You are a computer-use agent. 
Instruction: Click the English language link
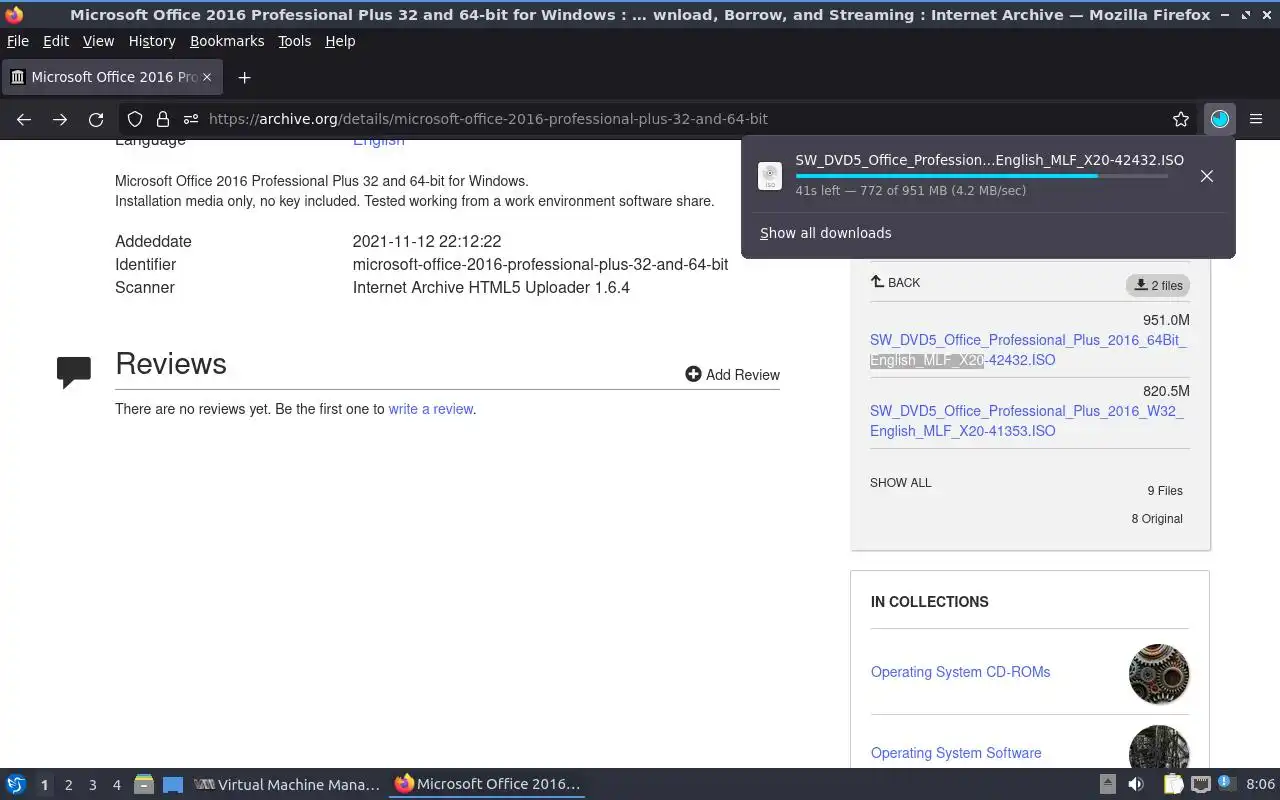pyautogui.click(x=378, y=142)
